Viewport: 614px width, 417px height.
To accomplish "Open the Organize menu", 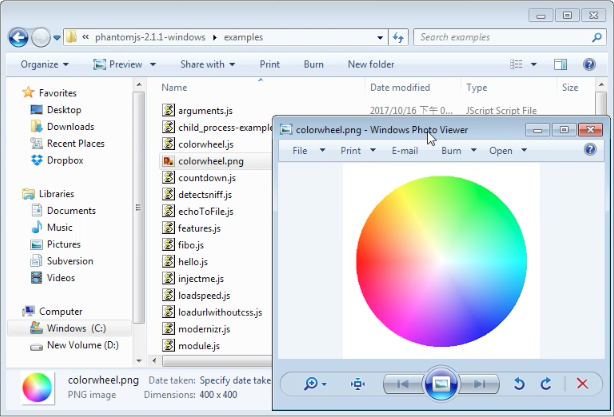I will click(x=44, y=64).
